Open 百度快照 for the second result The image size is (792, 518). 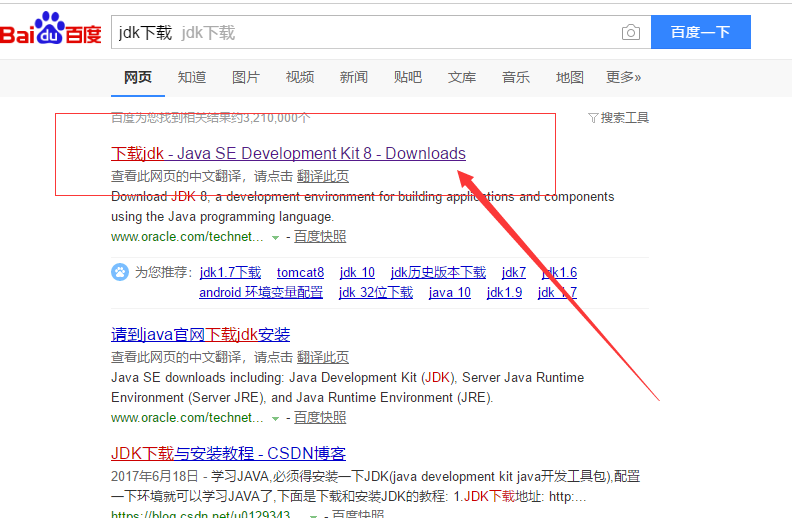320,418
